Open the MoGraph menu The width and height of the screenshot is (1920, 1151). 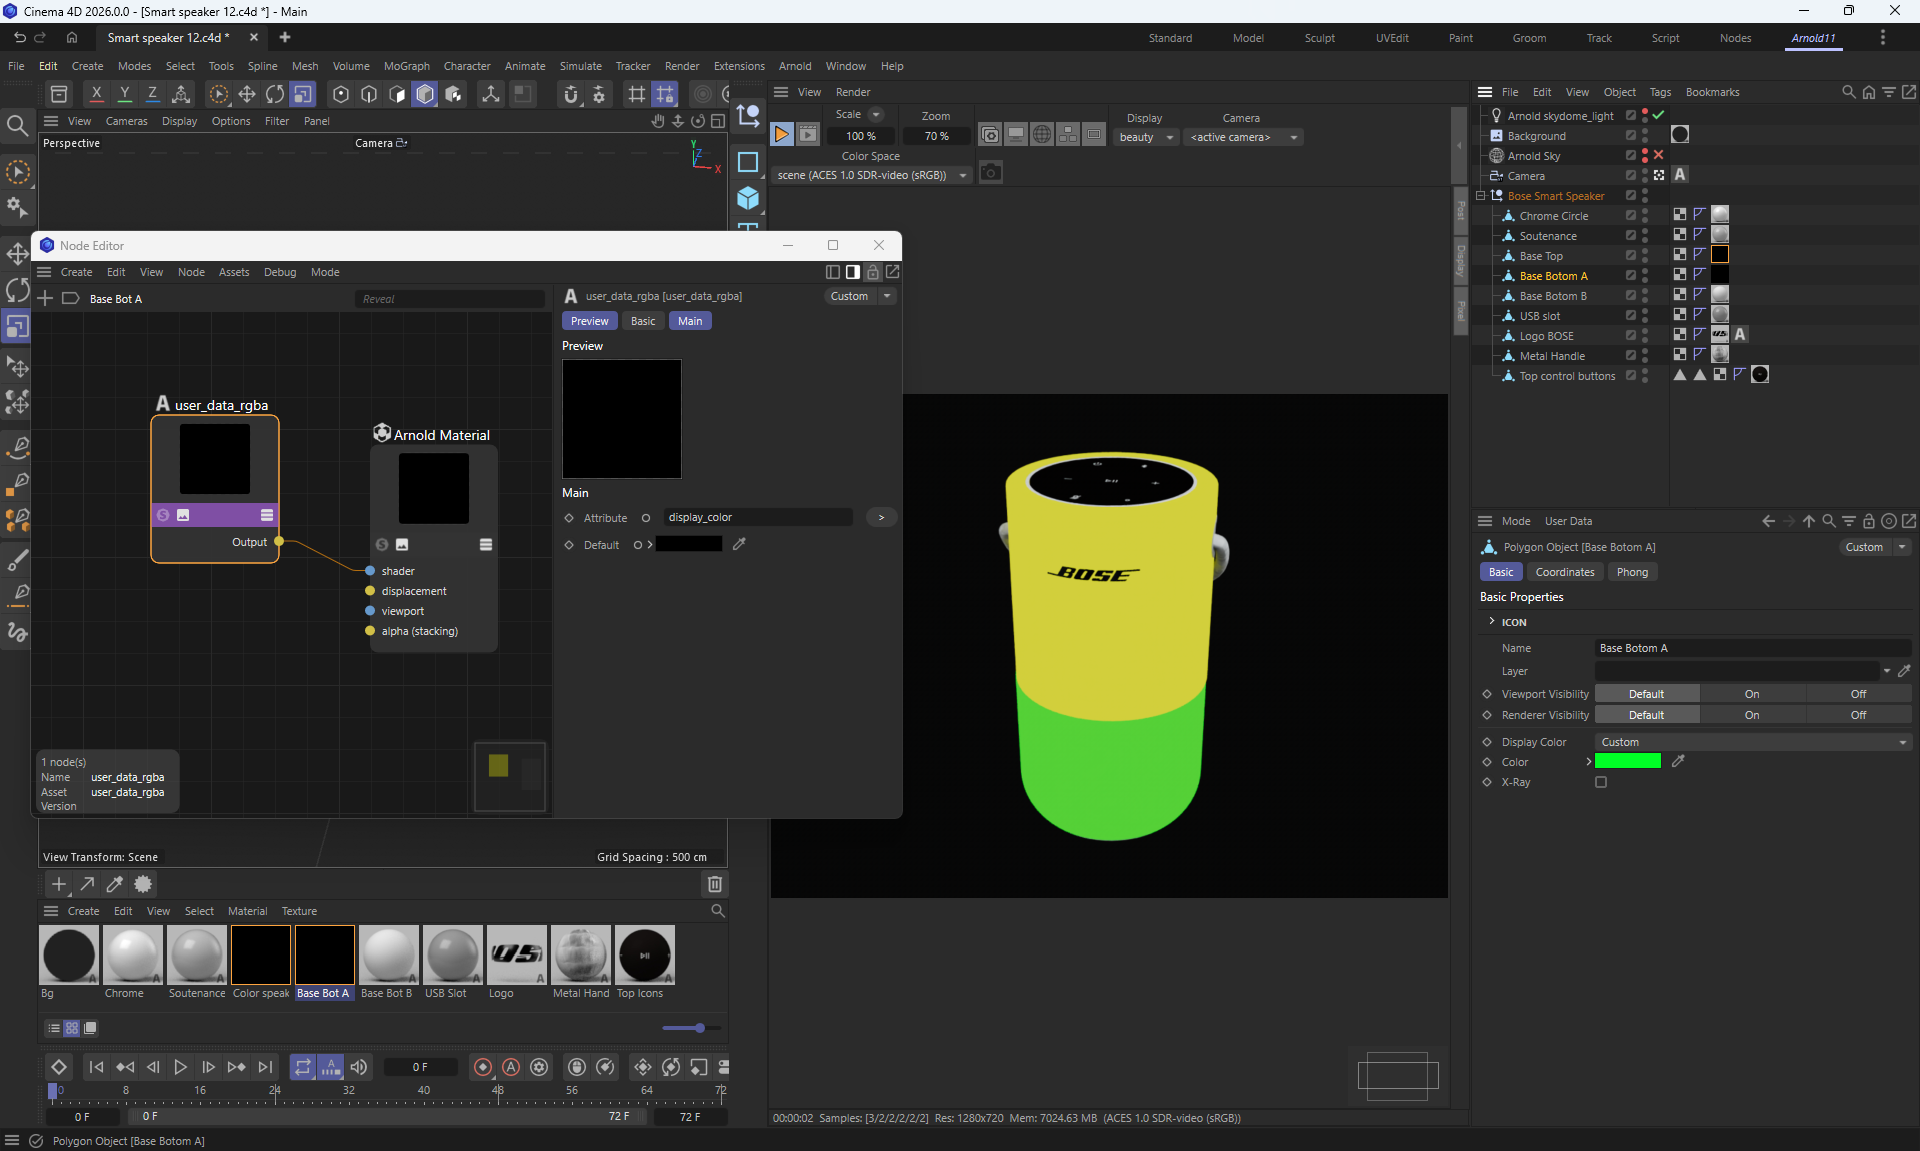(406, 66)
